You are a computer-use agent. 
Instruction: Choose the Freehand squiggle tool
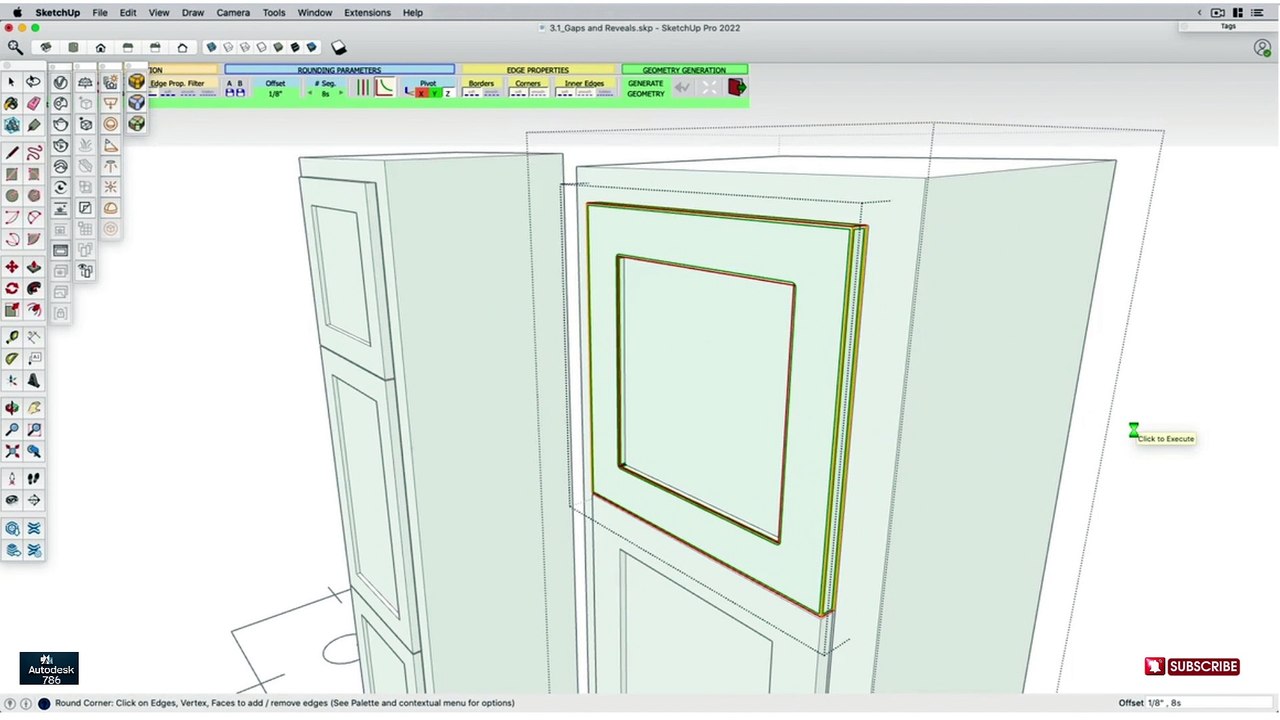[33, 153]
